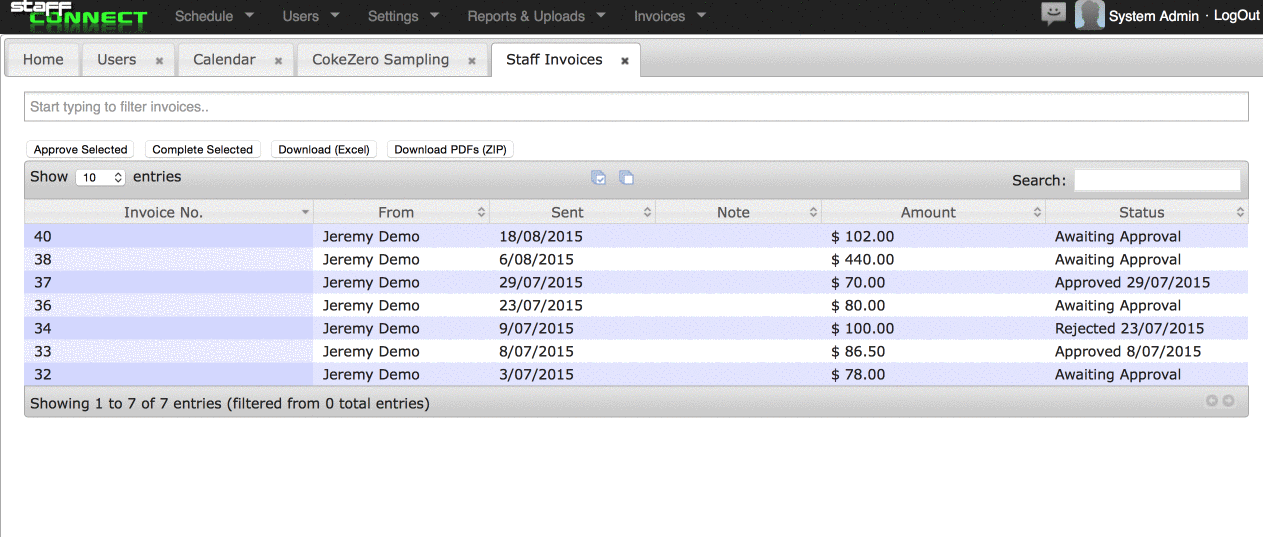Open the chat messages icon
Viewport: 1263px width, 537px height.
[1053, 14]
